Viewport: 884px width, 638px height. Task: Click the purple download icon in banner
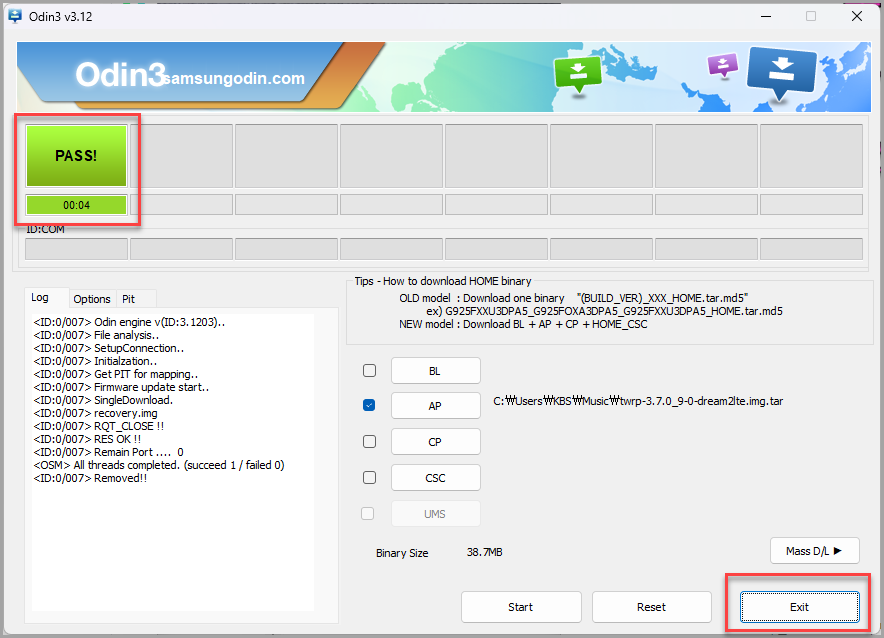click(x=723, y=65)
